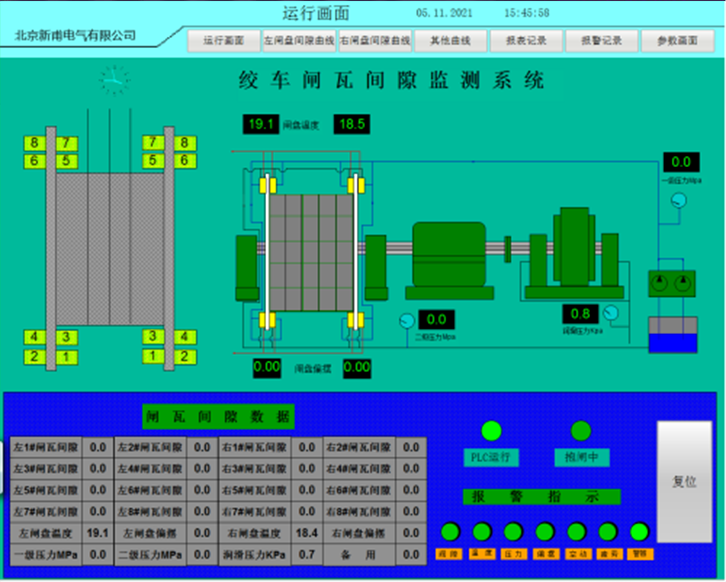The width and height of the screenshot is (726, 582).
Task: Click the analog clock icon
Action: point(115,79)
